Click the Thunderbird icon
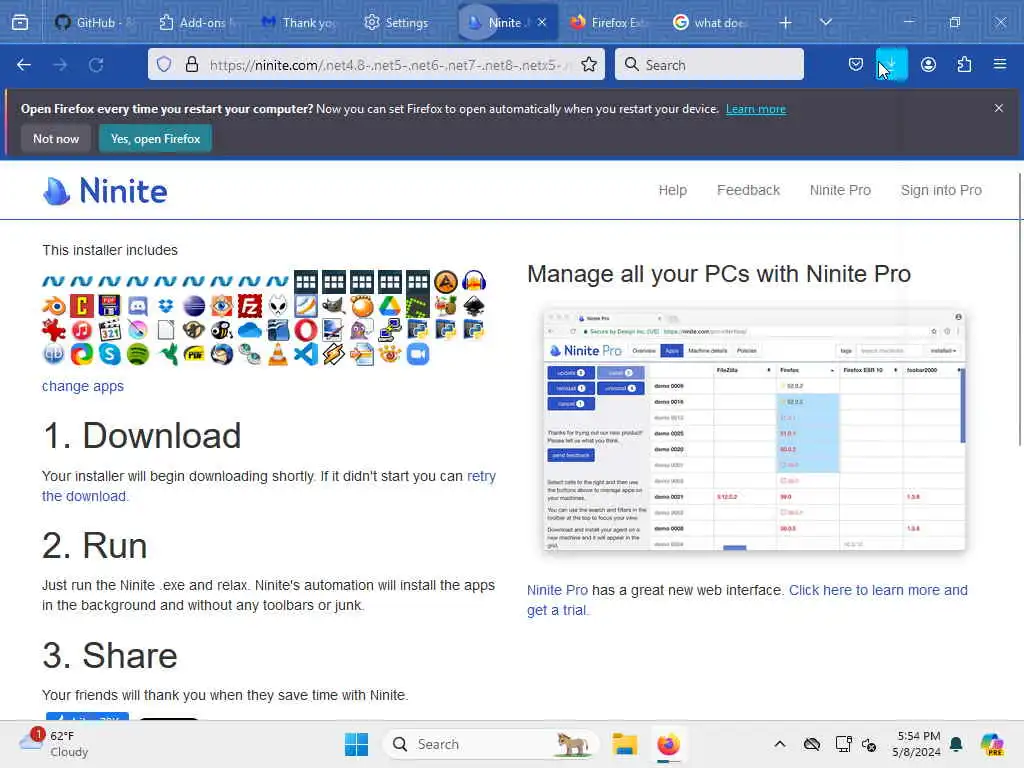Viewport: 1024px width, 768px height. [222, 354]
